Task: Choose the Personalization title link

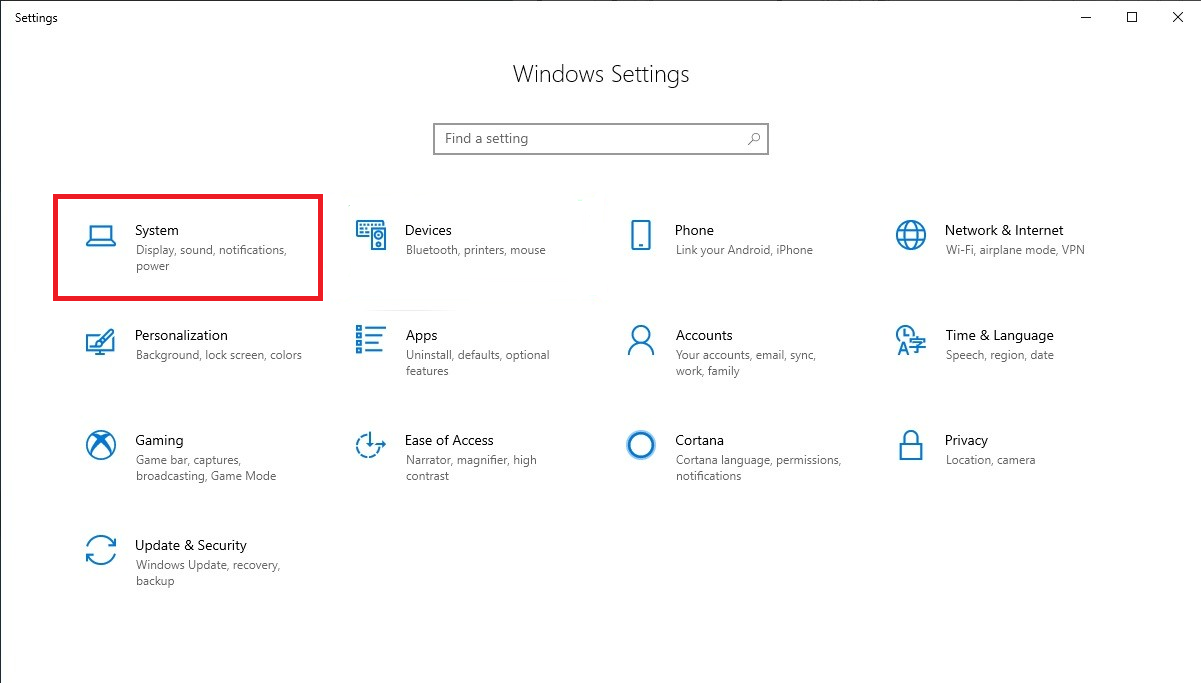Action: point(181,335)
